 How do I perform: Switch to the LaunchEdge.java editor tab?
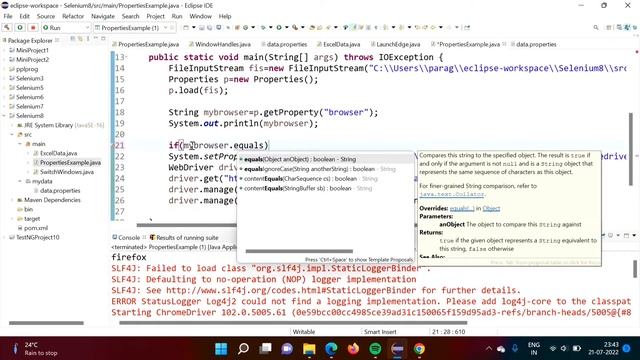point(395,44)
